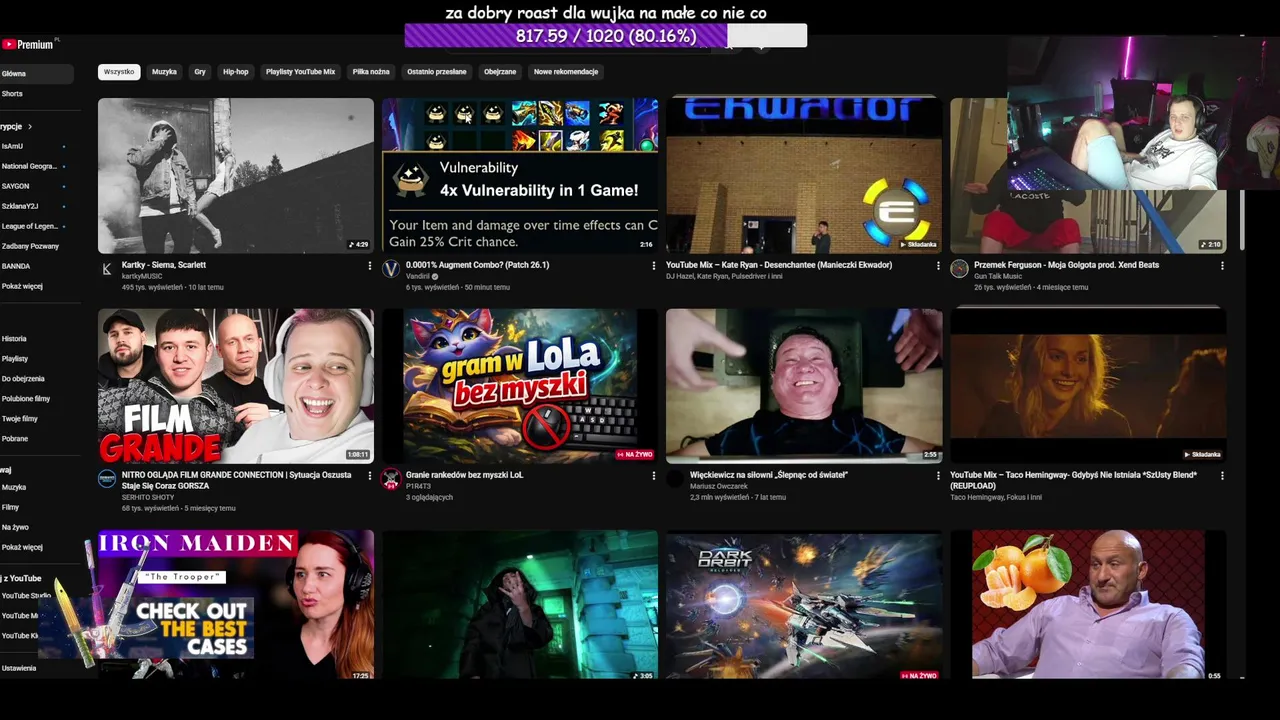Select the Obejrzane filter chip
Screen dimensions: 1280x720
click(500, 72)
